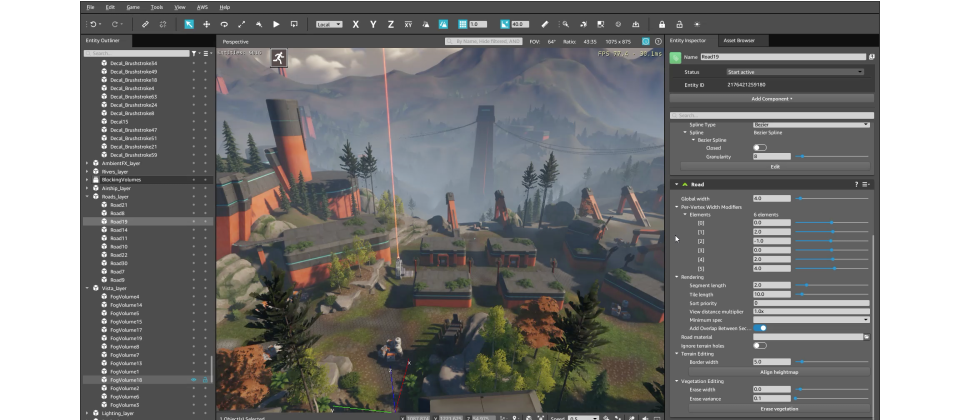Open the Status Start active dropdown
The height and width of the screenshot is (420, 960).
795,72
